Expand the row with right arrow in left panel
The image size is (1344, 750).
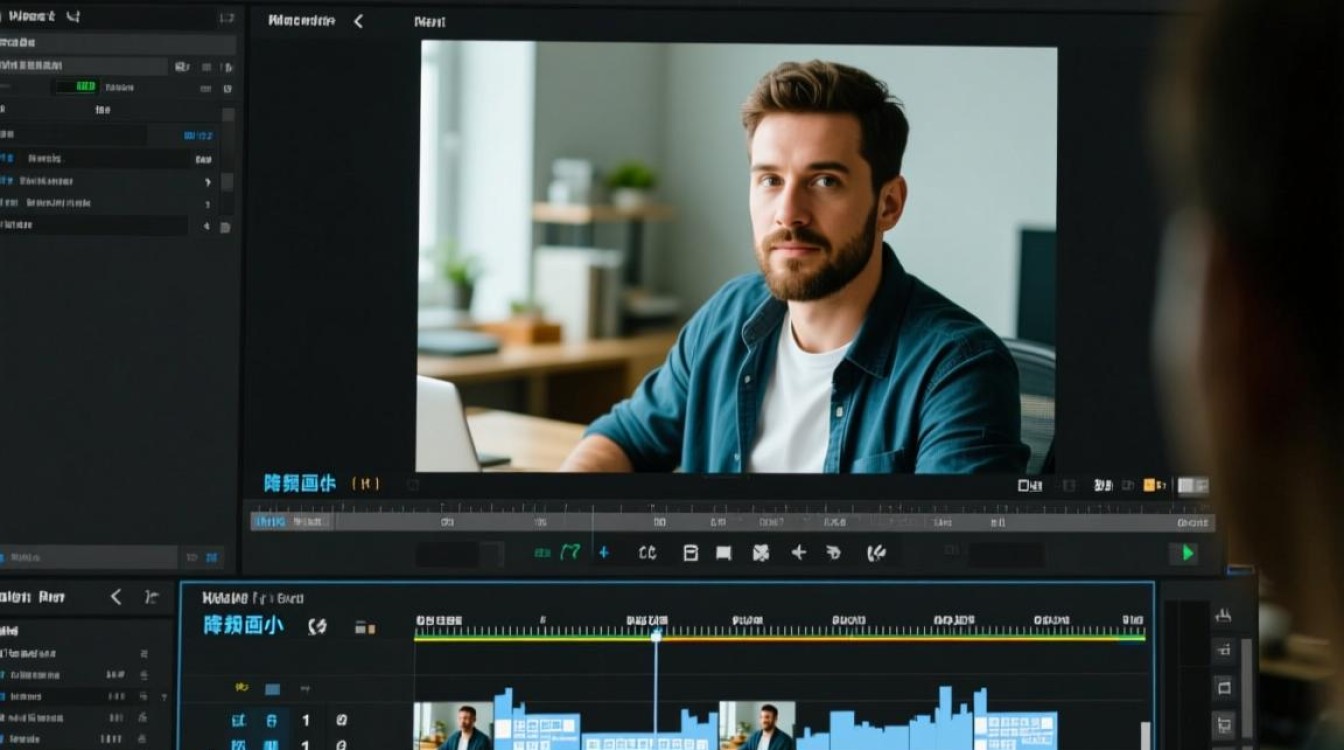click(207, 182)
